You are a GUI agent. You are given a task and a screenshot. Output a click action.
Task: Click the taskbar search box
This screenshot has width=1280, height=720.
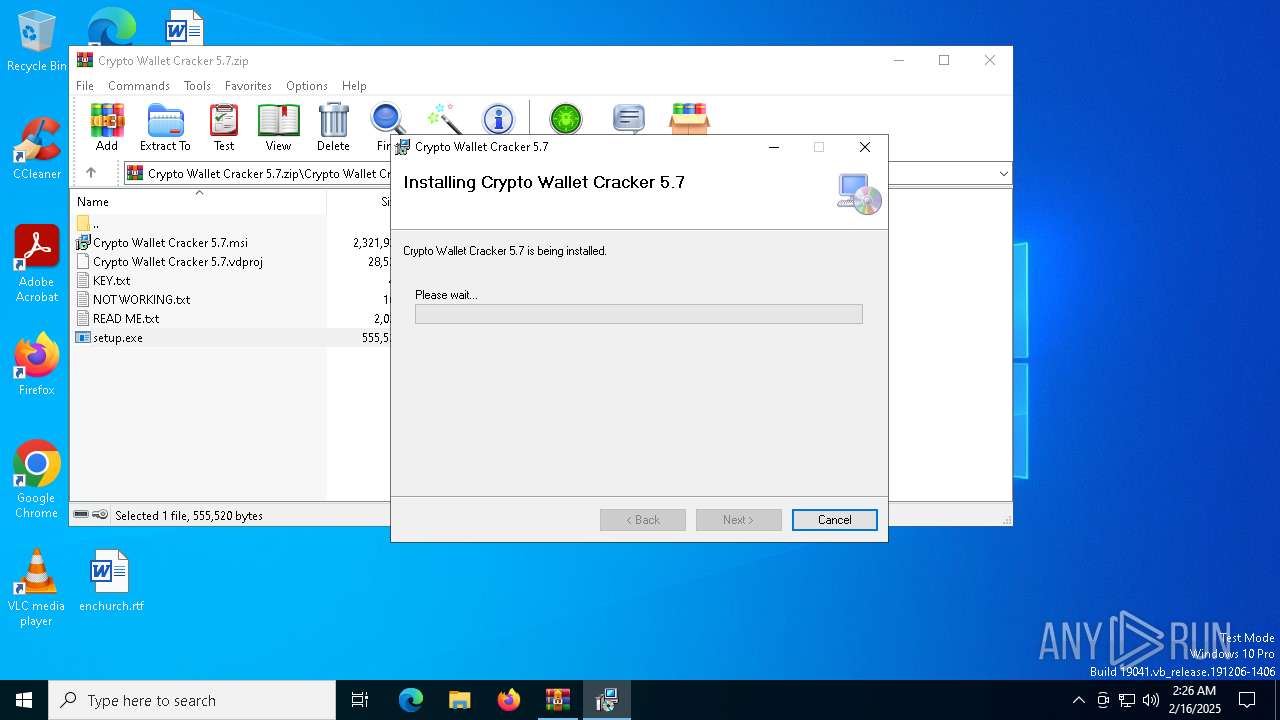[192, 700]
